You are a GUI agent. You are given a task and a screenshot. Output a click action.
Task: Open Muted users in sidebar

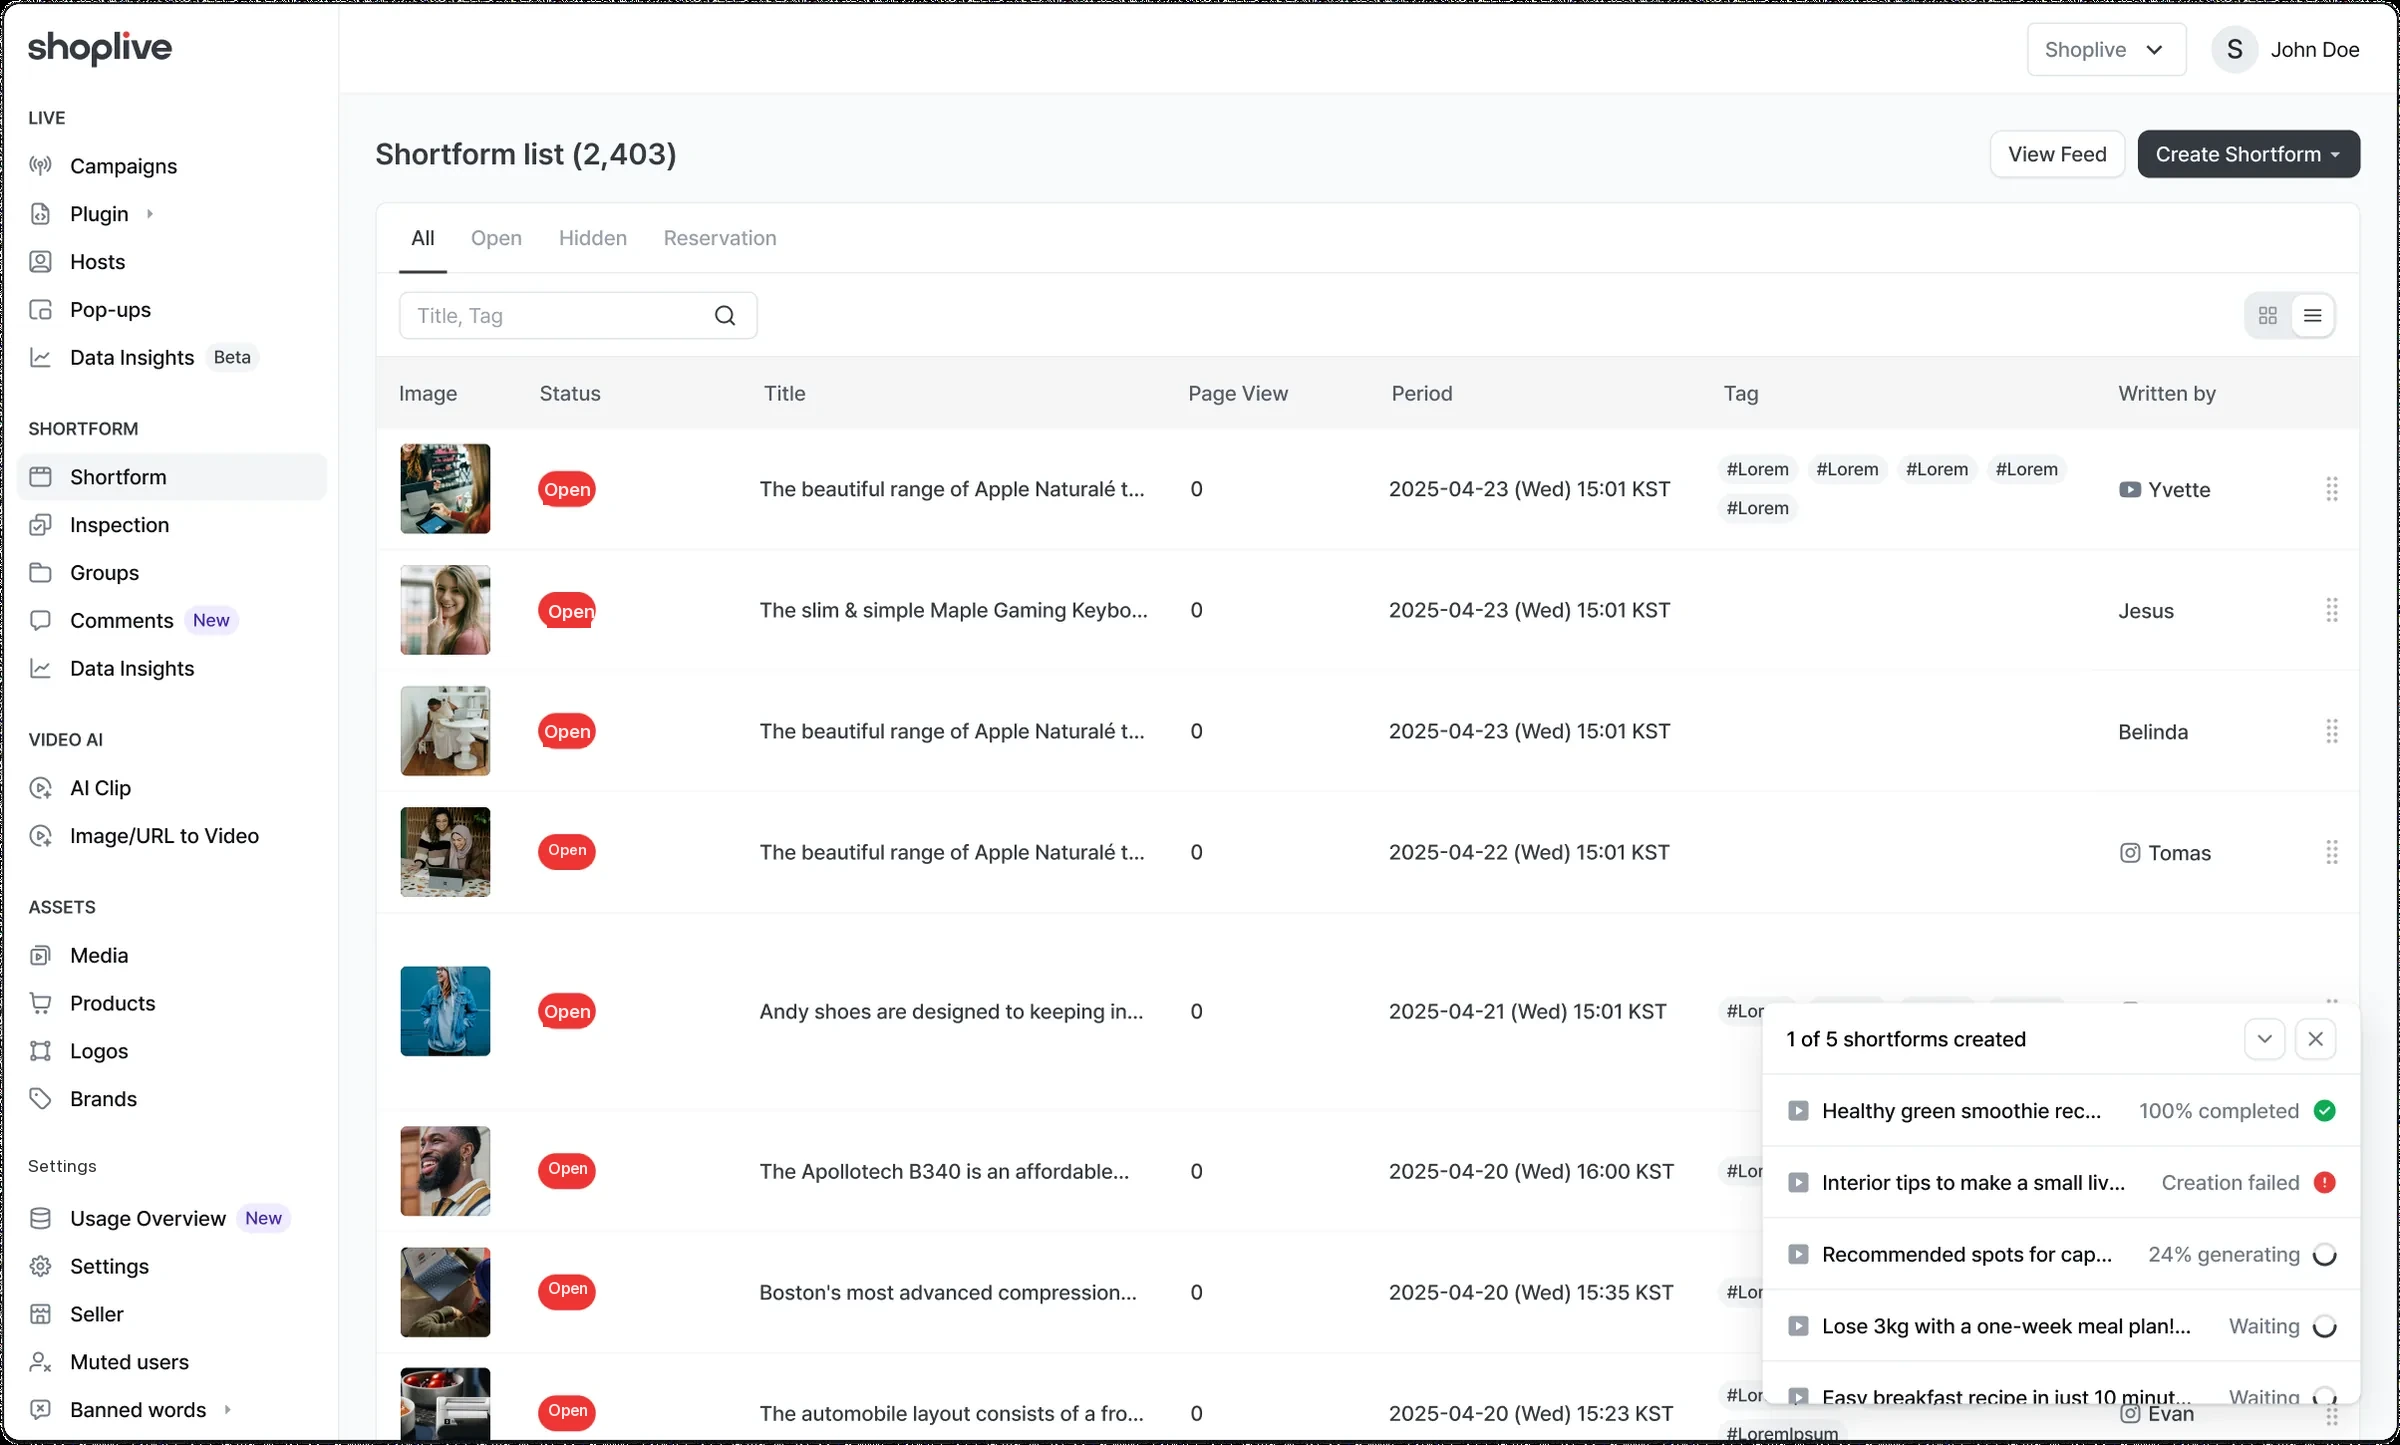pyautogui.click(x=129, y=1362)
